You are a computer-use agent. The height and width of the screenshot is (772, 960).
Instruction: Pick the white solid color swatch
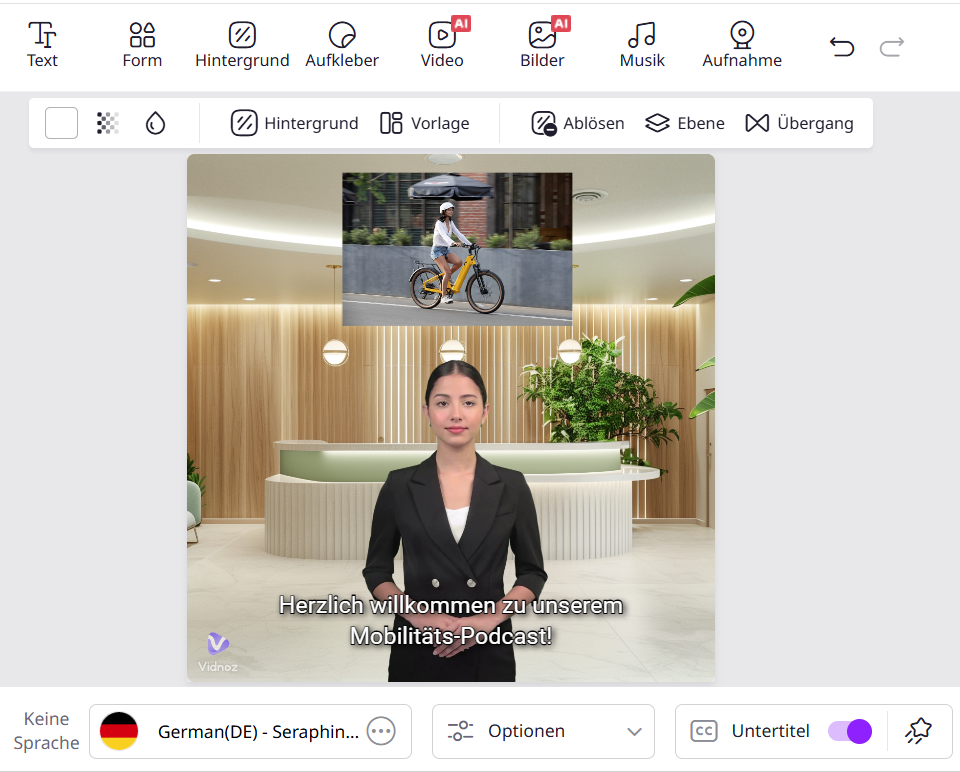point(62,123)
